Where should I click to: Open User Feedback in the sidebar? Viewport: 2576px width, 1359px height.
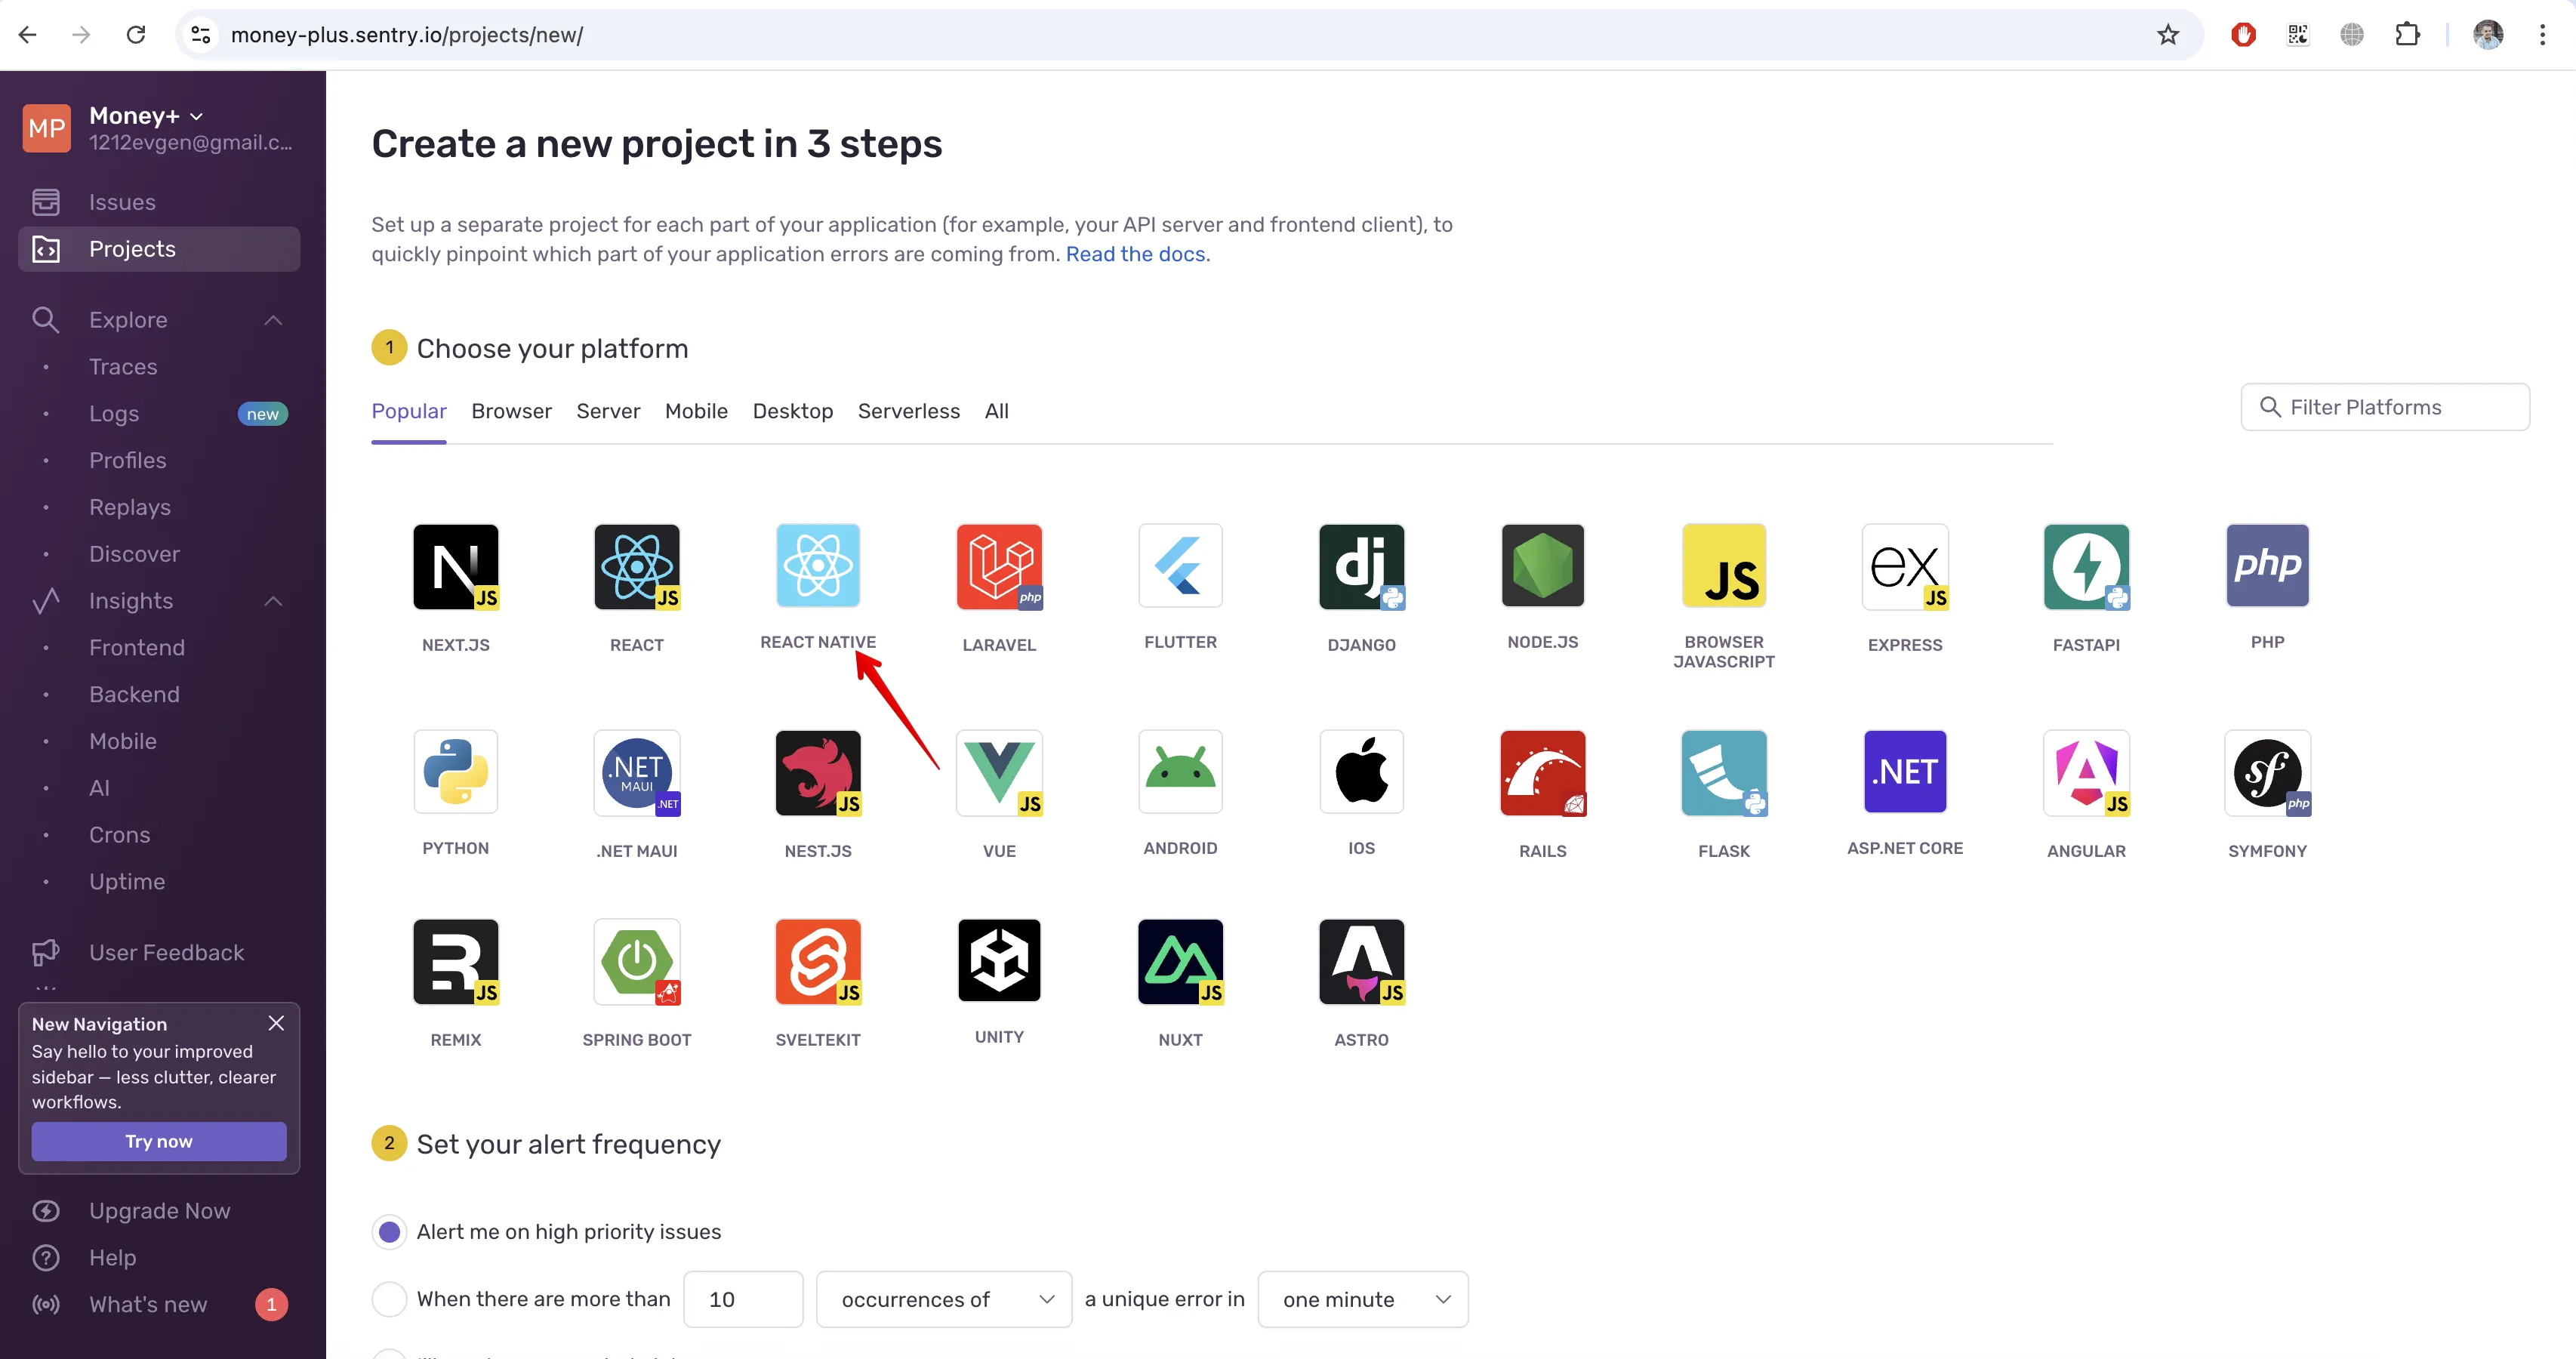(159, 953)
